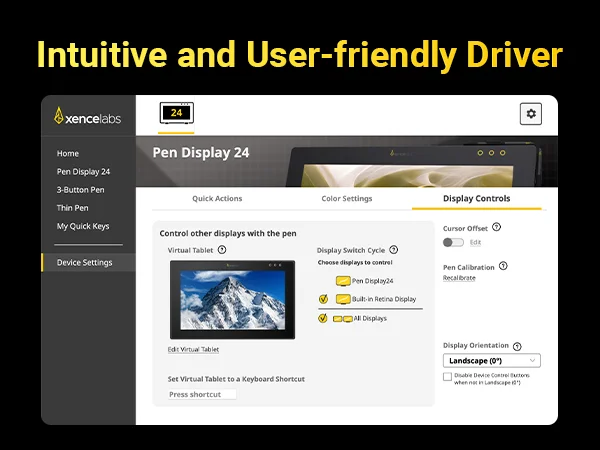Screen dimensions: 600x450
Task: Open the Cursor Offset help icon
Action: 496,227
